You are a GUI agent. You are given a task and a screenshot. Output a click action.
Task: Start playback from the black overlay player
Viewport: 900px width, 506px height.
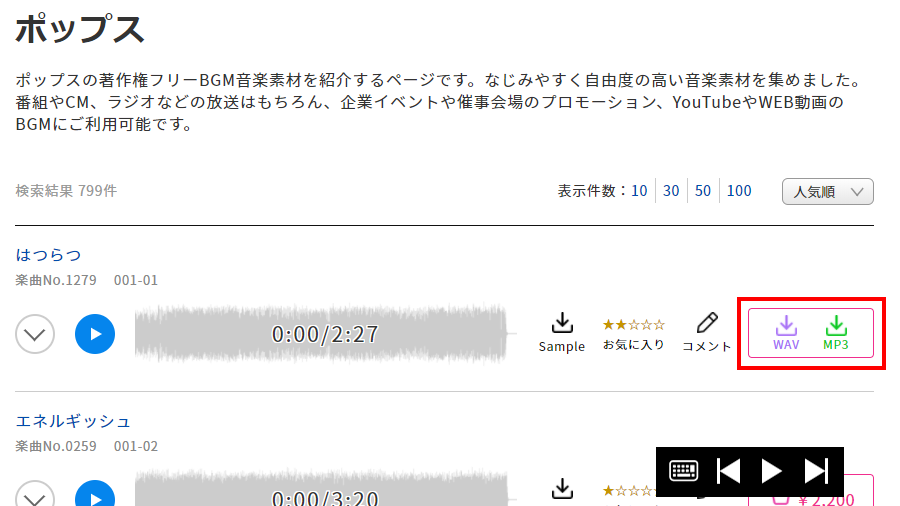(x=771, y=471)
